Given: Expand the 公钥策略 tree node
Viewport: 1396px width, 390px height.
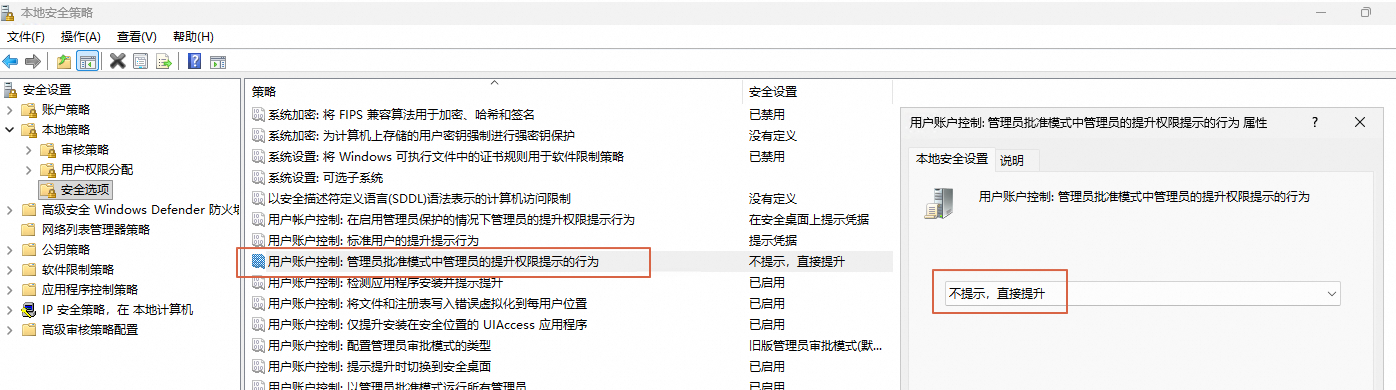Looking at the screenshot, I should tap(11, 249).
